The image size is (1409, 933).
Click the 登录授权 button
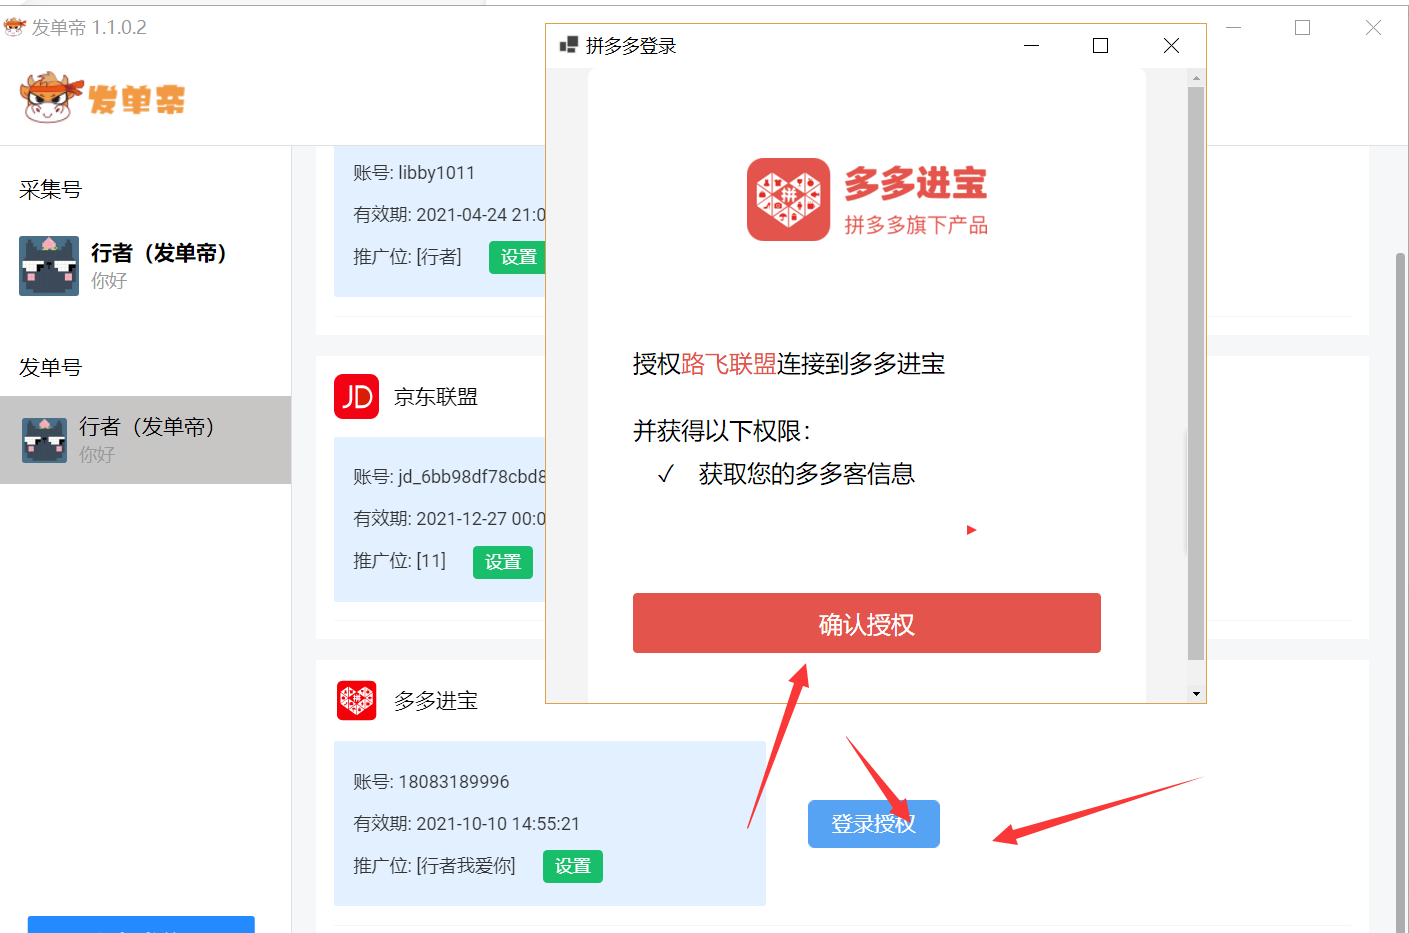pyautogui.click(x=873, y=823)
